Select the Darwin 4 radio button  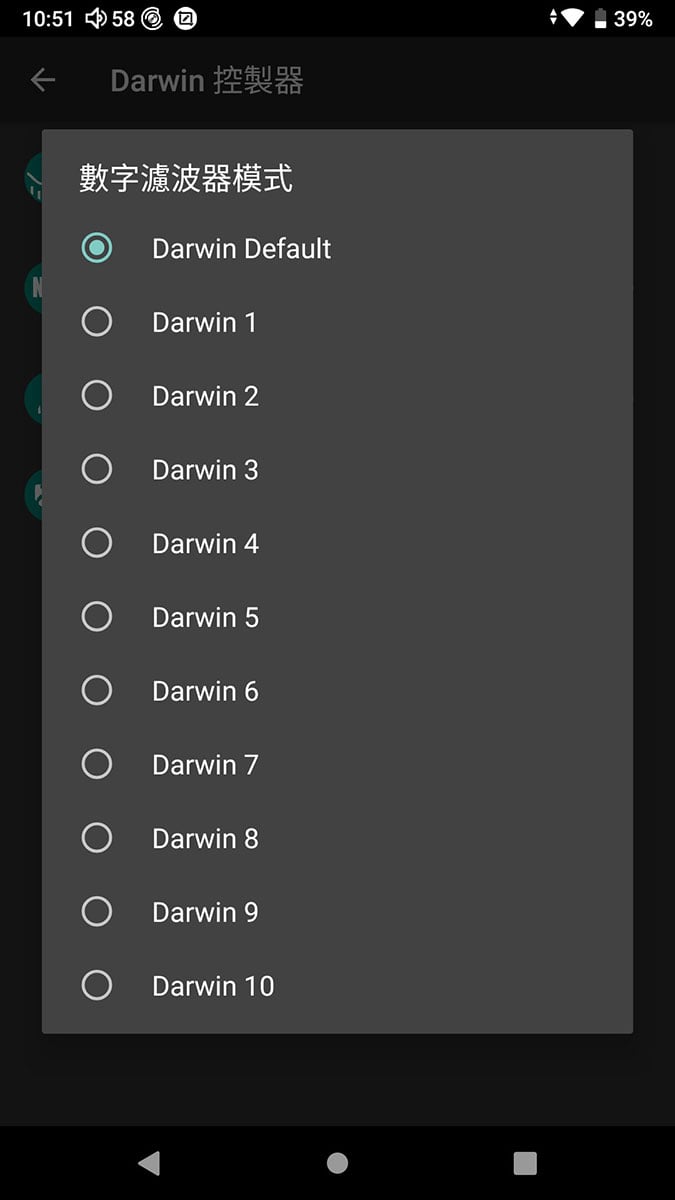pos(97,543)
